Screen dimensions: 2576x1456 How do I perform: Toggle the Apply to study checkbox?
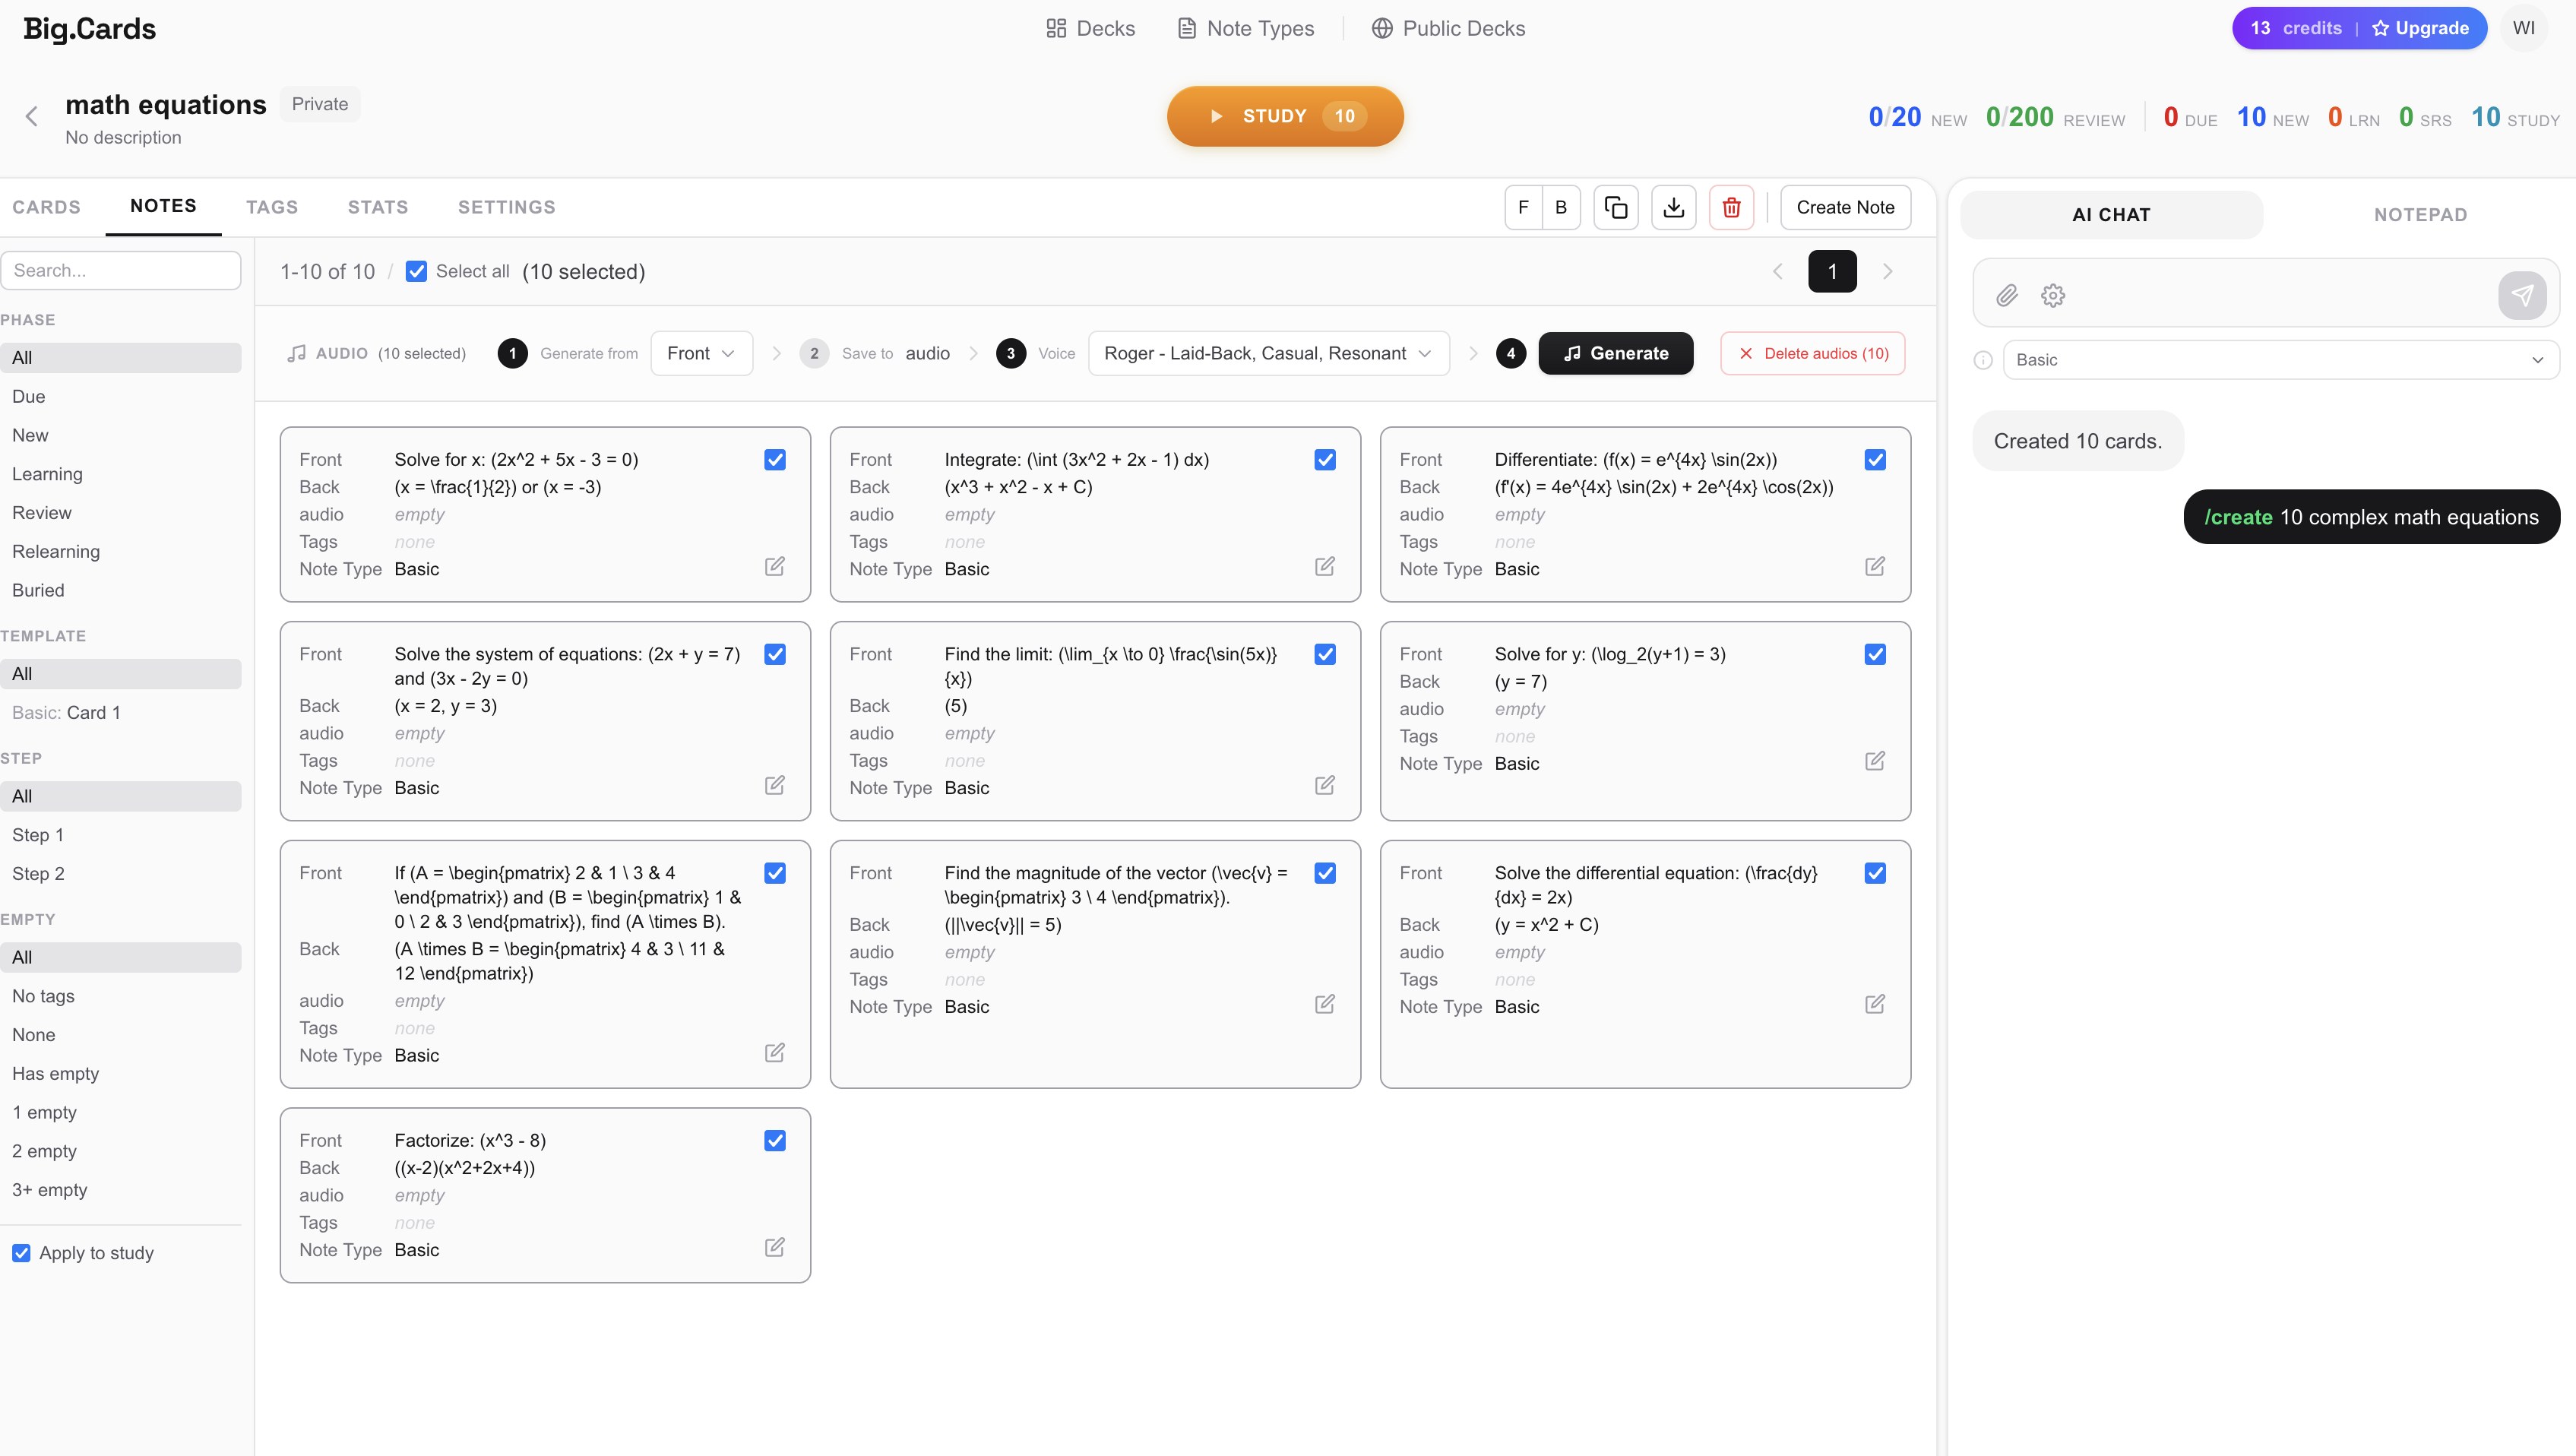[x=21, y=1253]
